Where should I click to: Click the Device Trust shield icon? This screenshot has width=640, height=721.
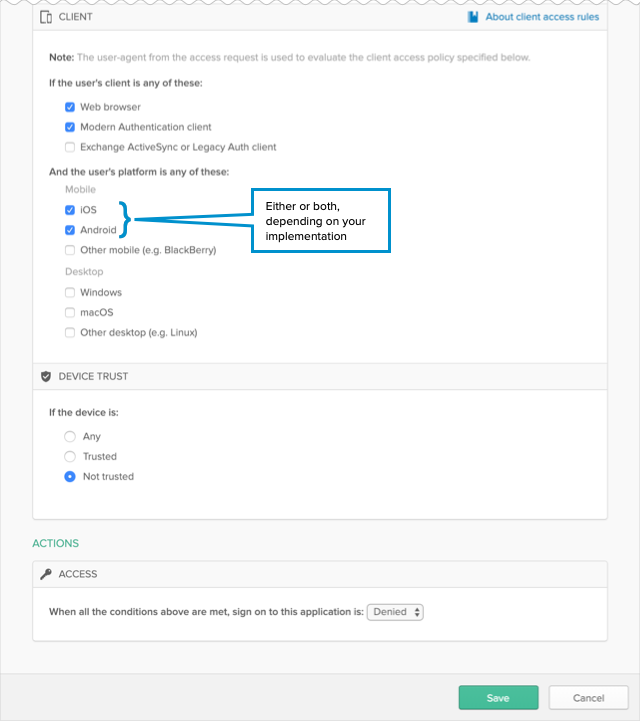46,377
